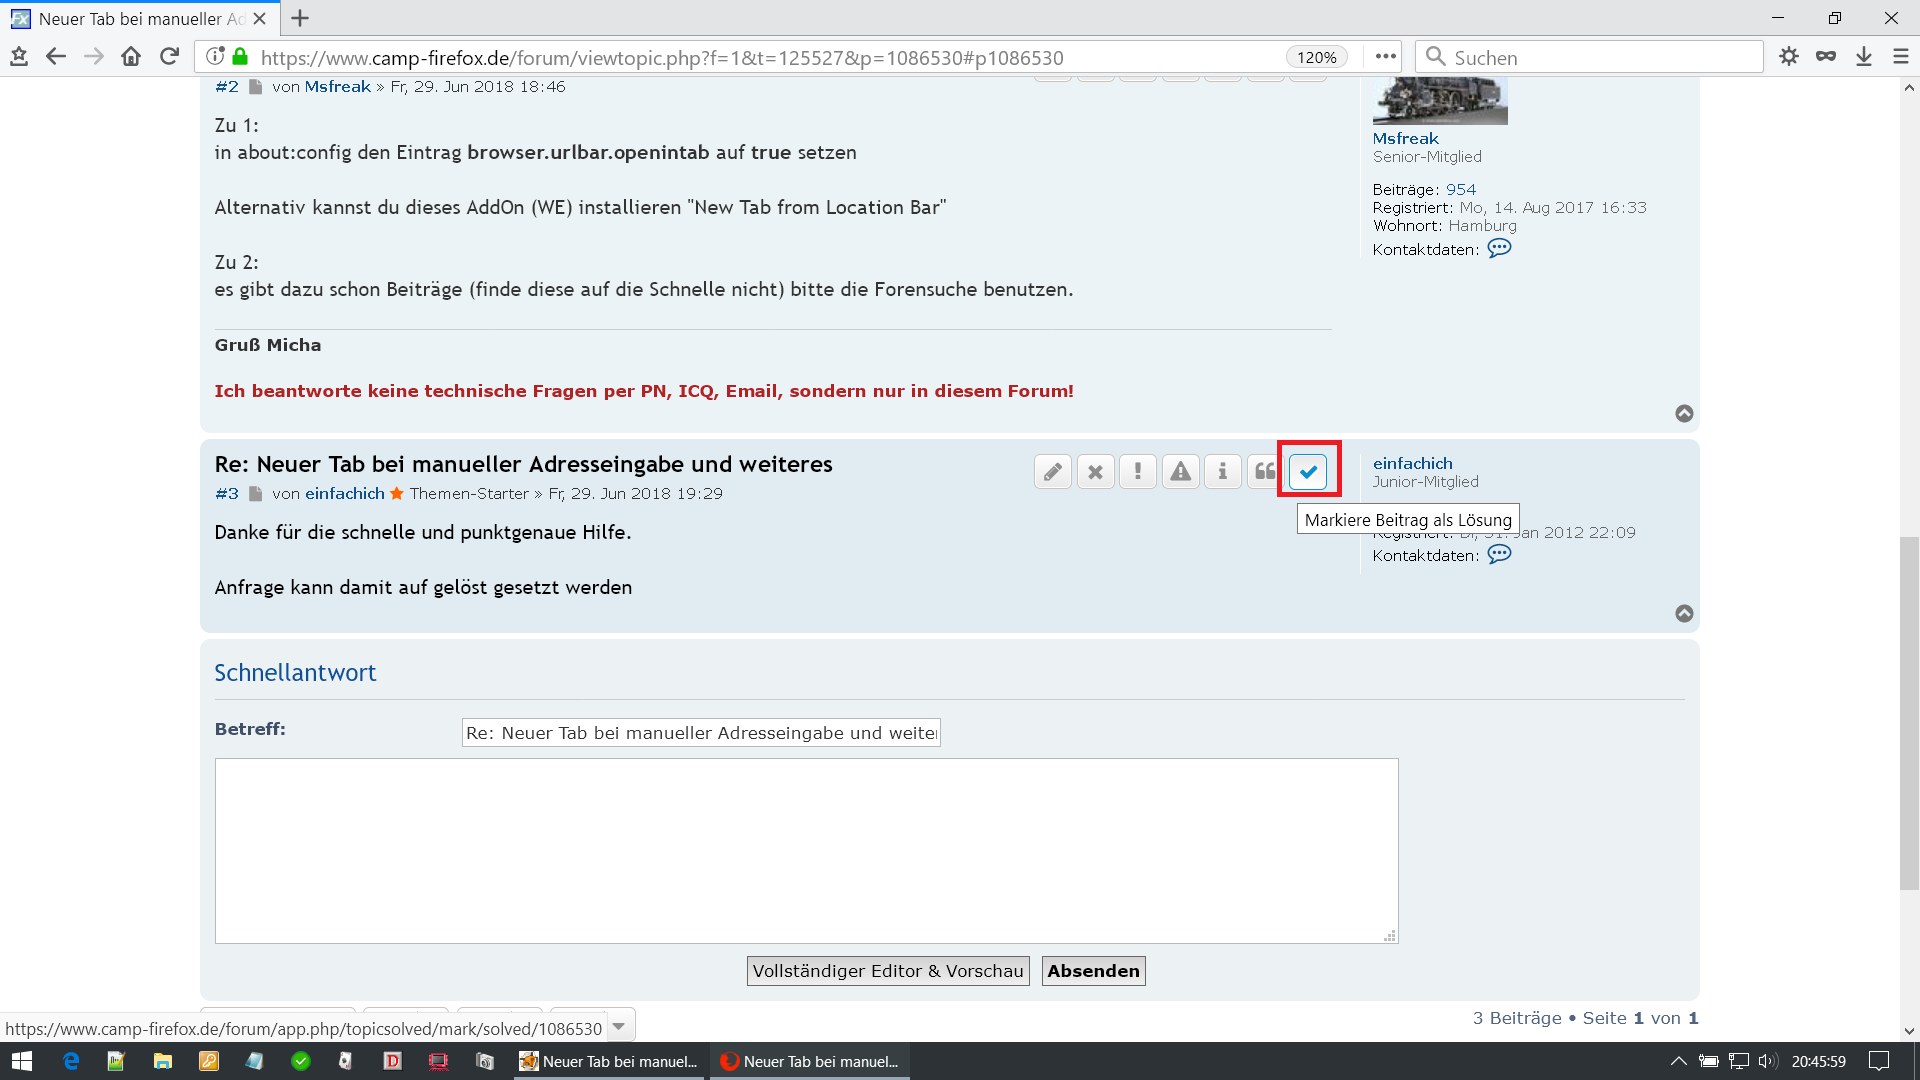The height and width of the screenshot is (1080, 1920).
Task: Open einfachich's contact data speech bubble
Action: (x=1499, y=555)
